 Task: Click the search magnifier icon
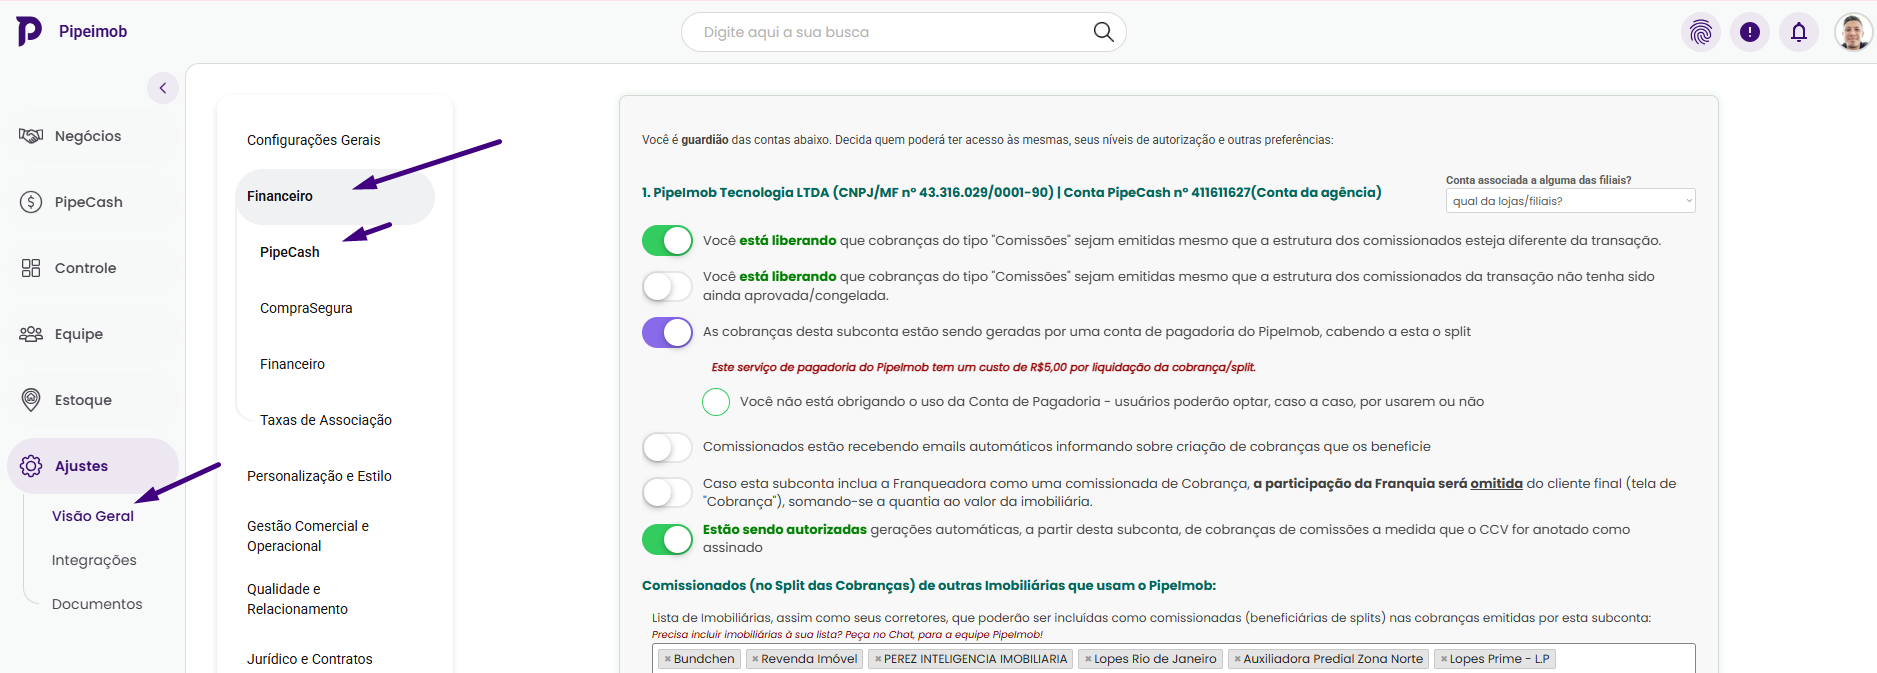tap(1103, 32)
